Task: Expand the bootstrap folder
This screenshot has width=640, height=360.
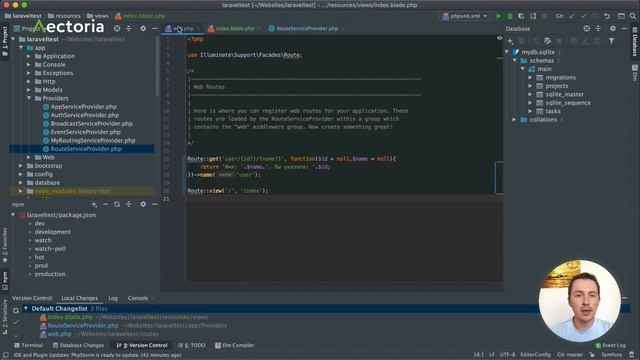Action: [21, 166]
